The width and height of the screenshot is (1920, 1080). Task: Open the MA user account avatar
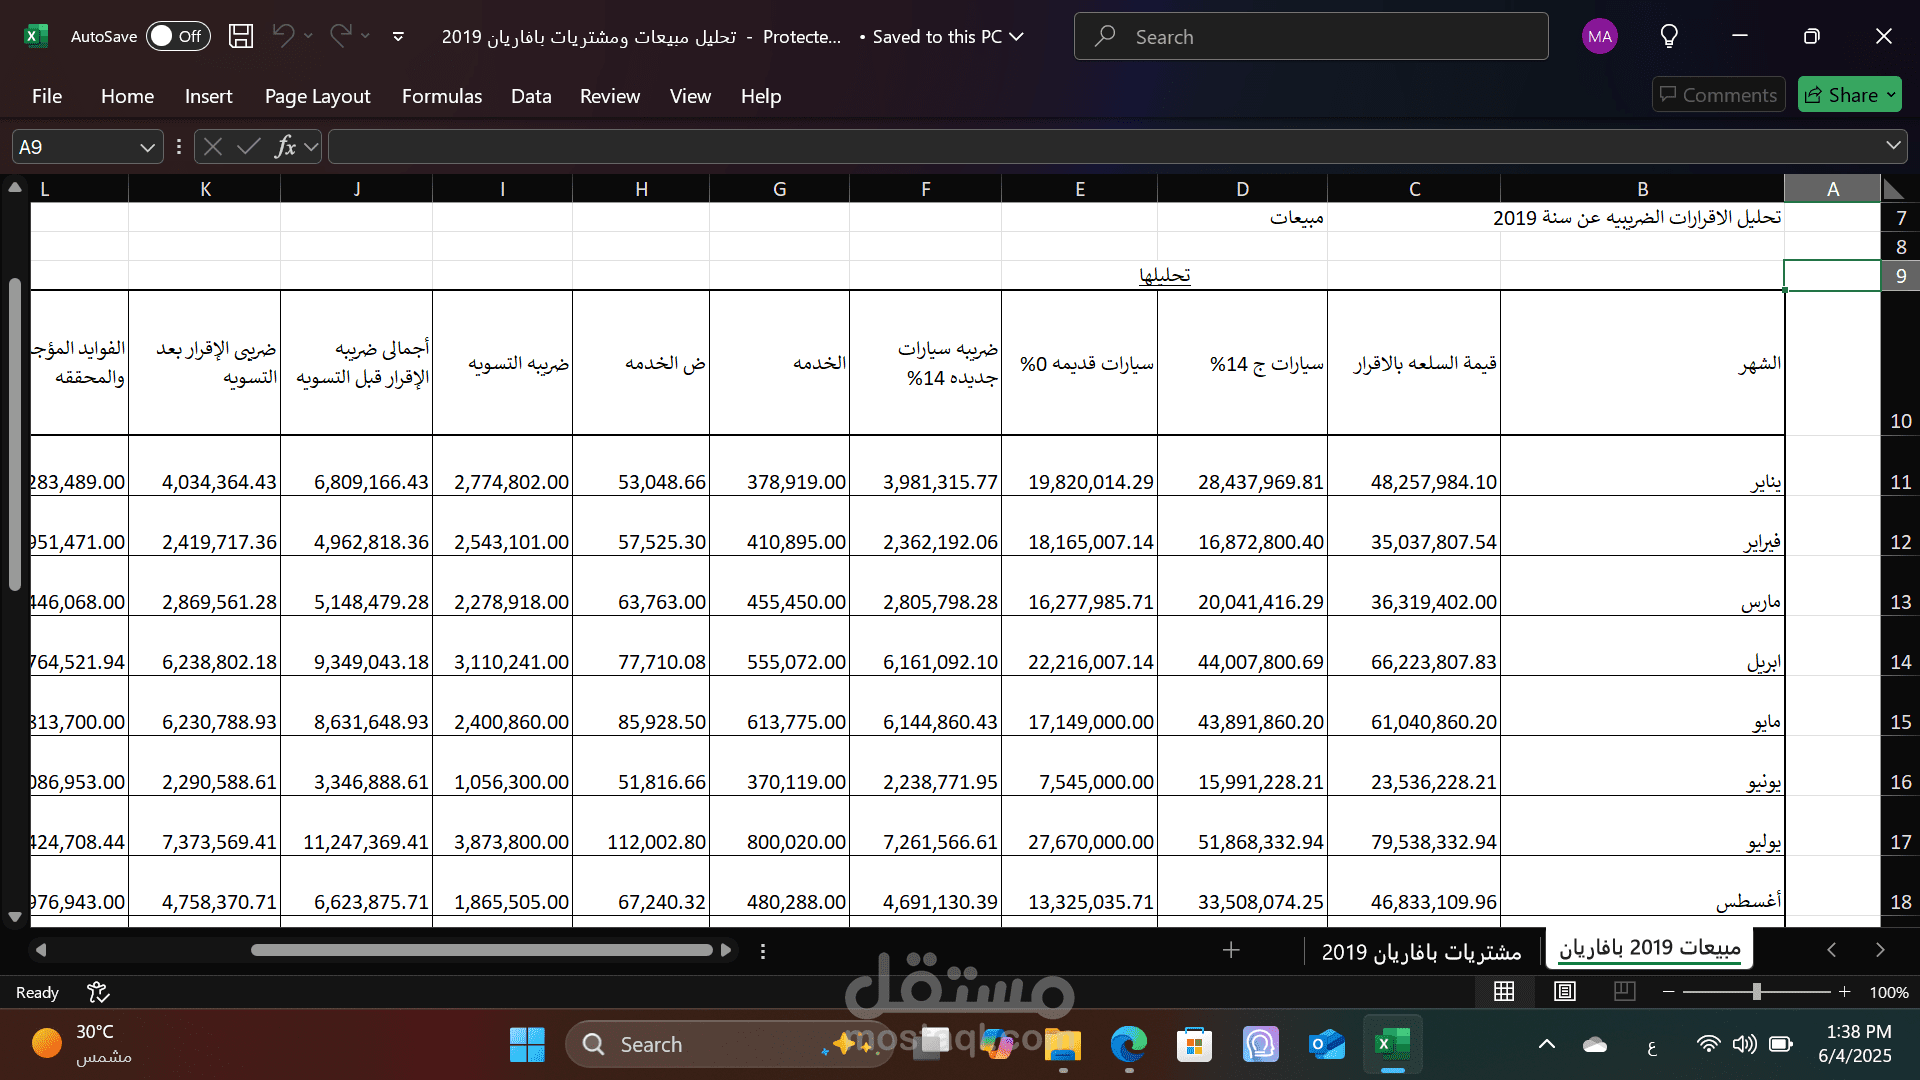[x=1600, y=37]
